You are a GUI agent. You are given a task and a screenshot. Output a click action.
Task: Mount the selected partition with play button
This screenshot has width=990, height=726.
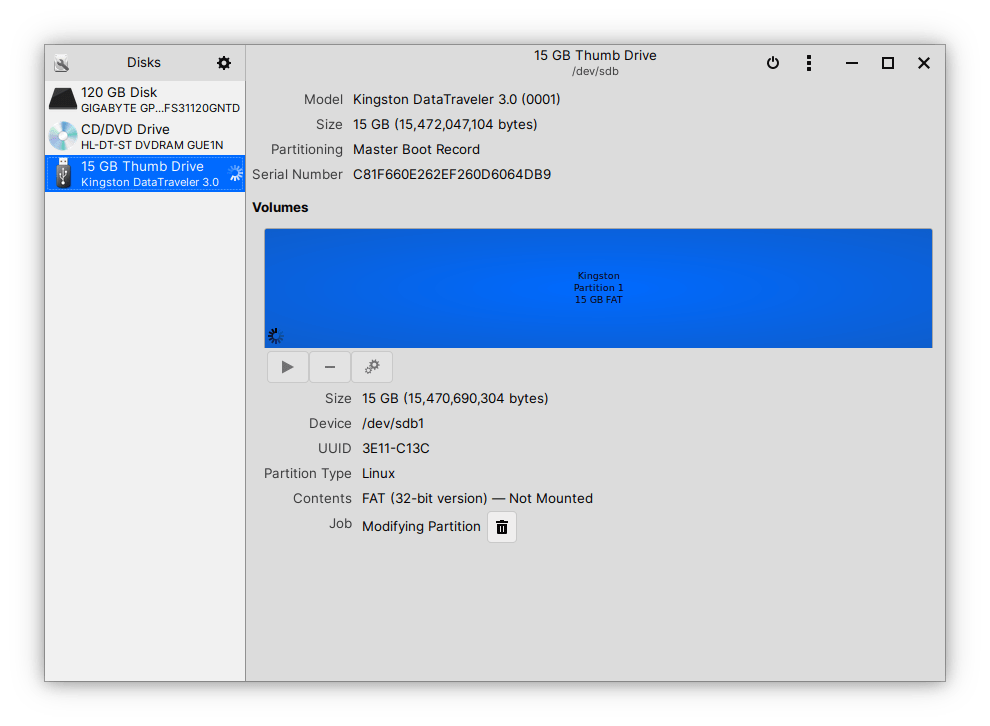click(288, 367)
